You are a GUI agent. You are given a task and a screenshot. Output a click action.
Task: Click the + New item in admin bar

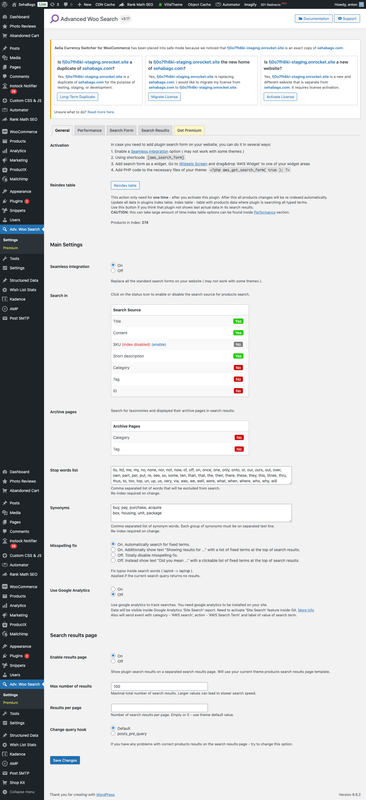pos(84,4)
